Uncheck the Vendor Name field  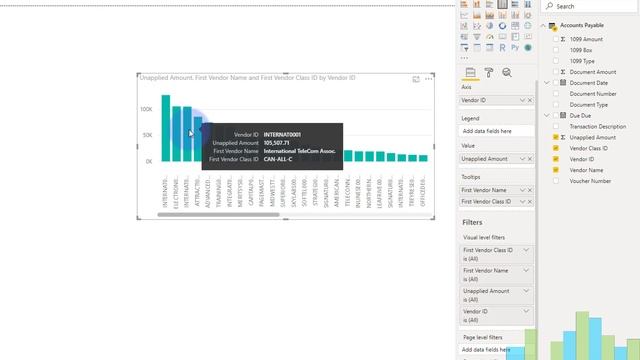(556, 170)
